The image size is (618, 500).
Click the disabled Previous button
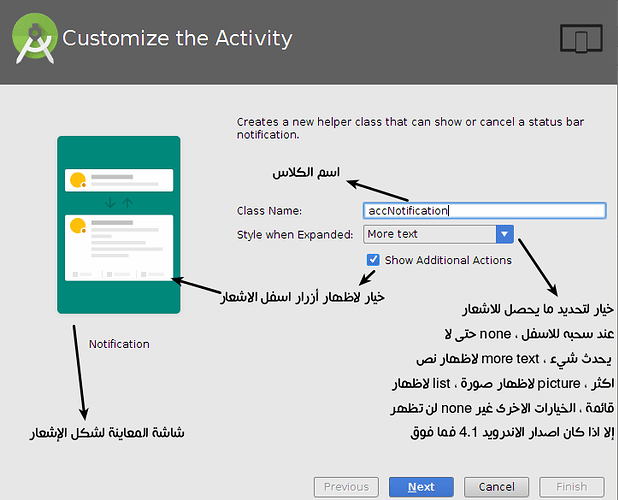click(346, 487)
